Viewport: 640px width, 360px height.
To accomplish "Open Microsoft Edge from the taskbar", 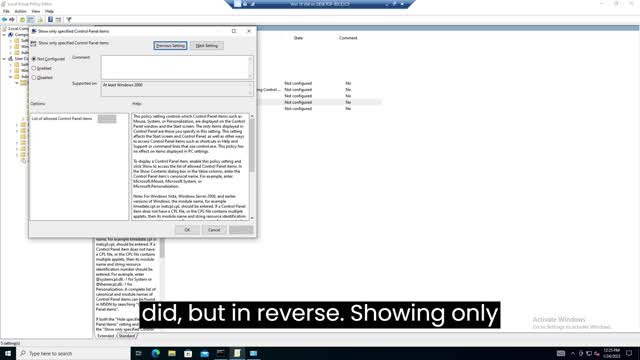I will click(x=156, y=353).
